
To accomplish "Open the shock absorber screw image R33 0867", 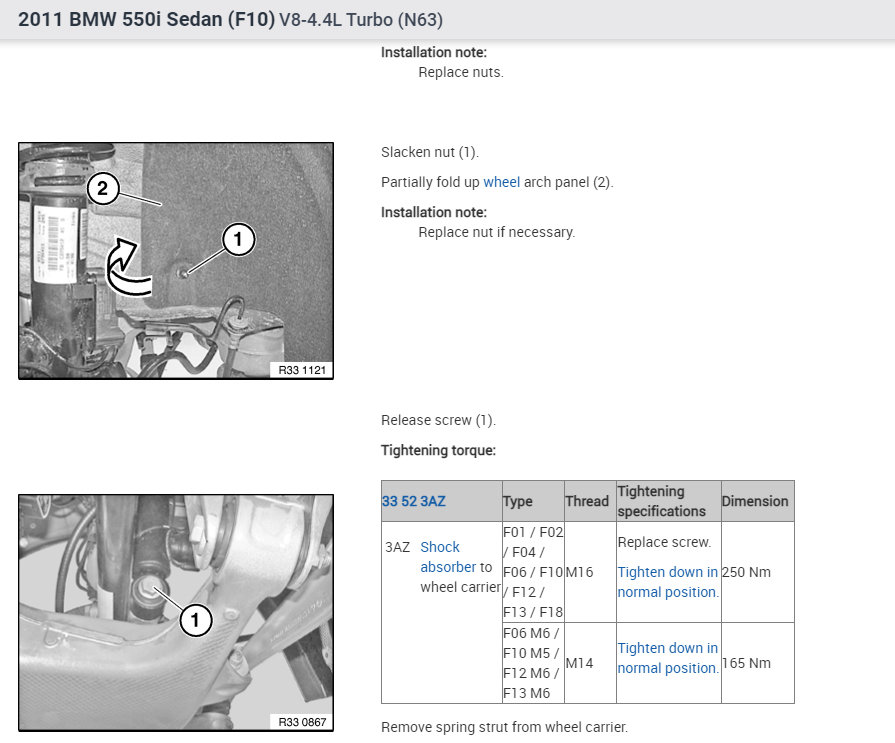I will click(x=176, y=613).
